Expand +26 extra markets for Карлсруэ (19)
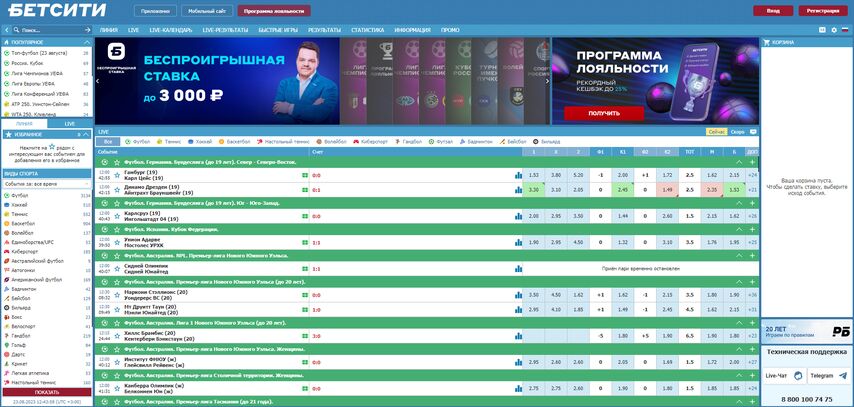 click(753, 216)
